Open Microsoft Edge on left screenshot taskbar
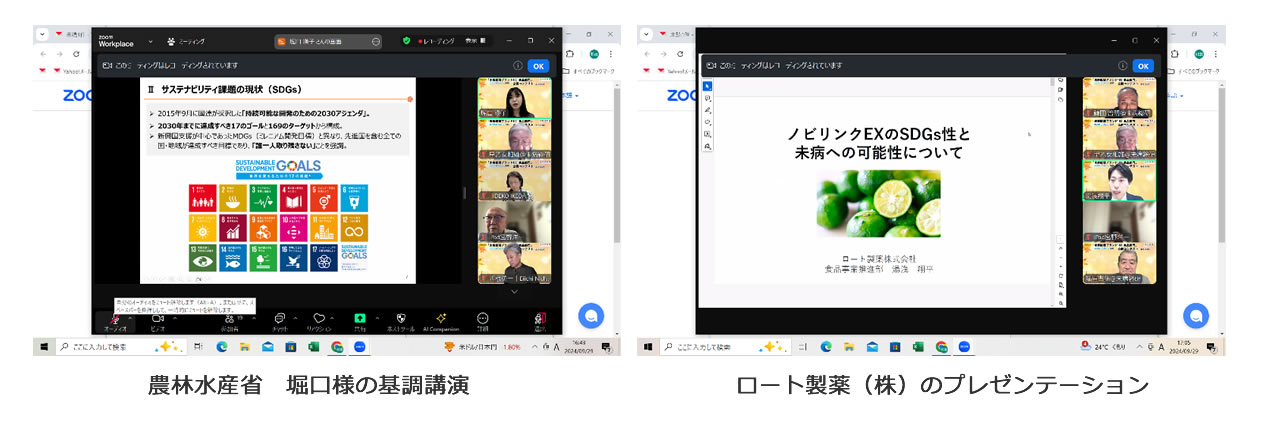 222,347
